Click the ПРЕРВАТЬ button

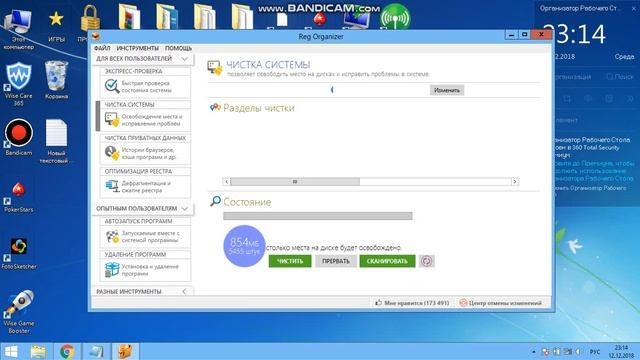336,261
